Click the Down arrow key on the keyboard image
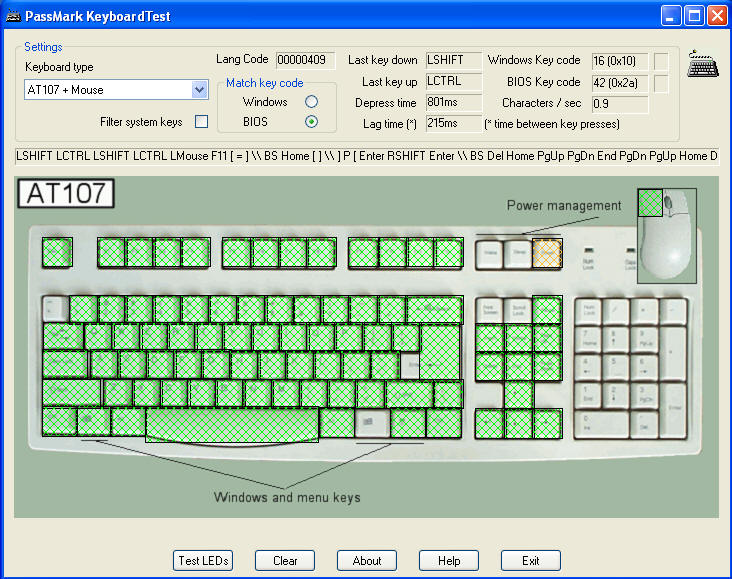 tap(518, 424)
